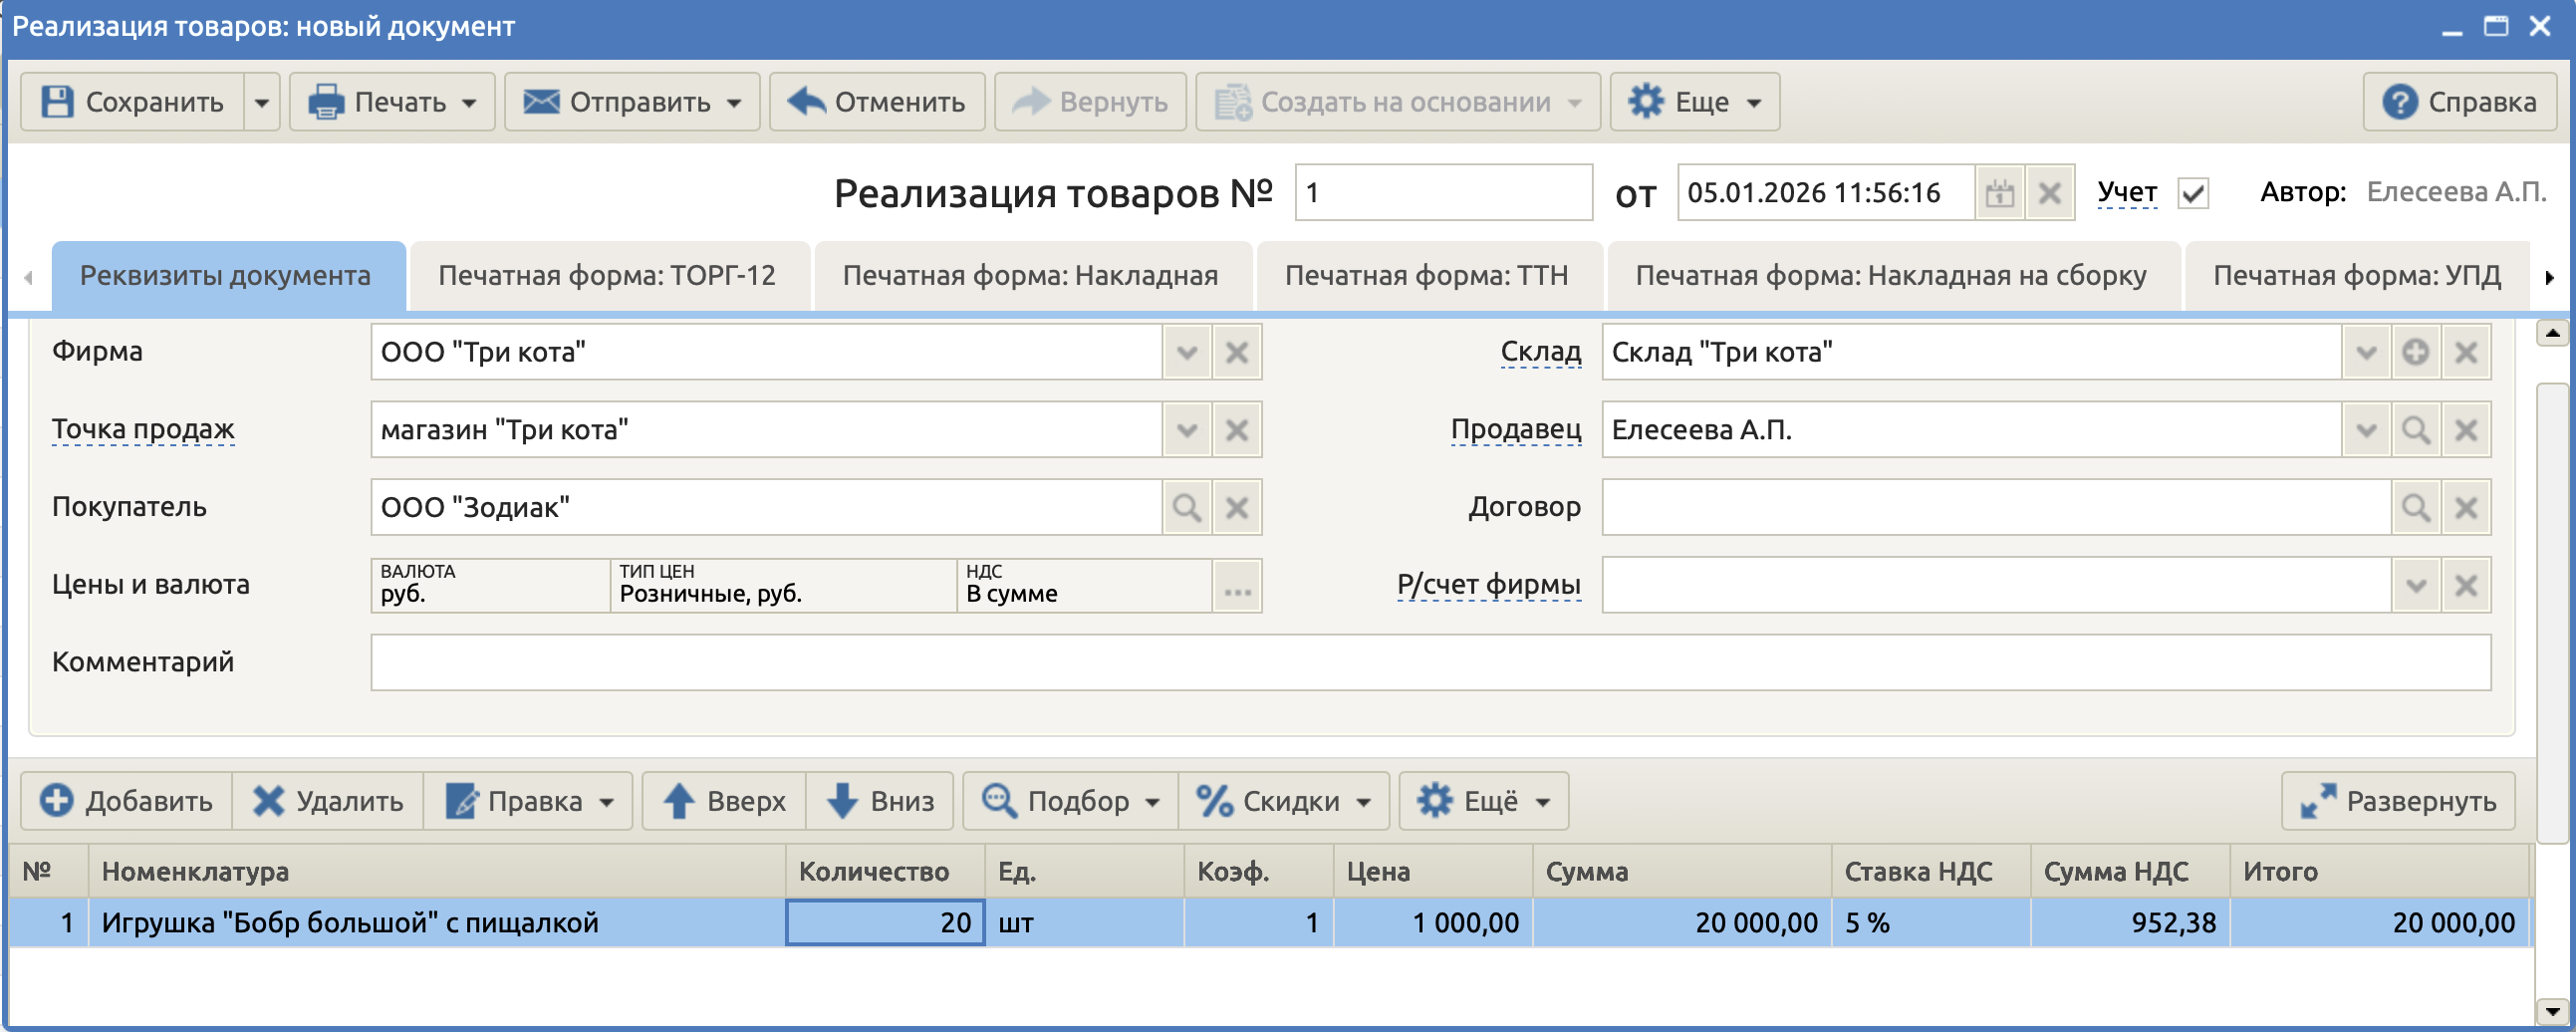Open search for the Продавец field

point(2415,430)
